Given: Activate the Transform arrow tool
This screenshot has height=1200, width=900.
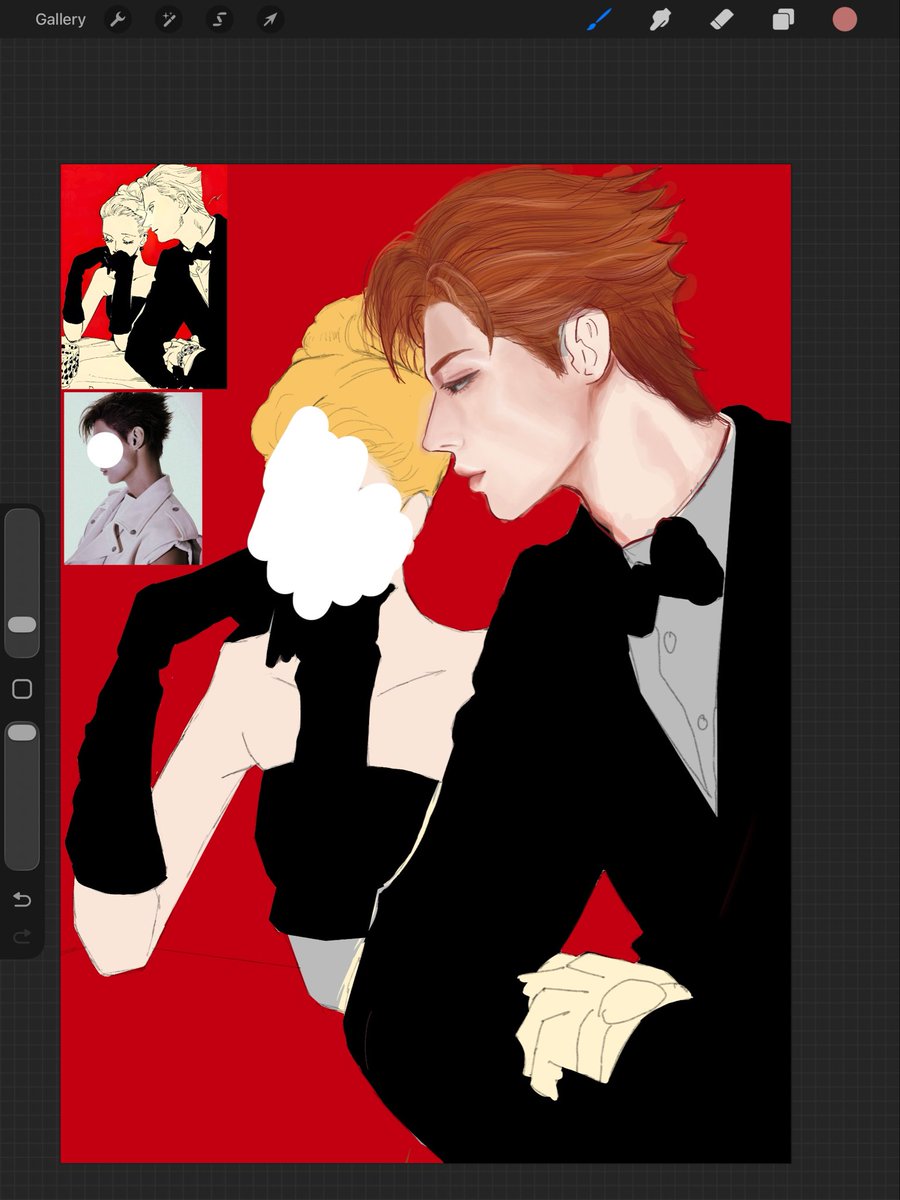Looking at the screenshot, I should (269, 20).
